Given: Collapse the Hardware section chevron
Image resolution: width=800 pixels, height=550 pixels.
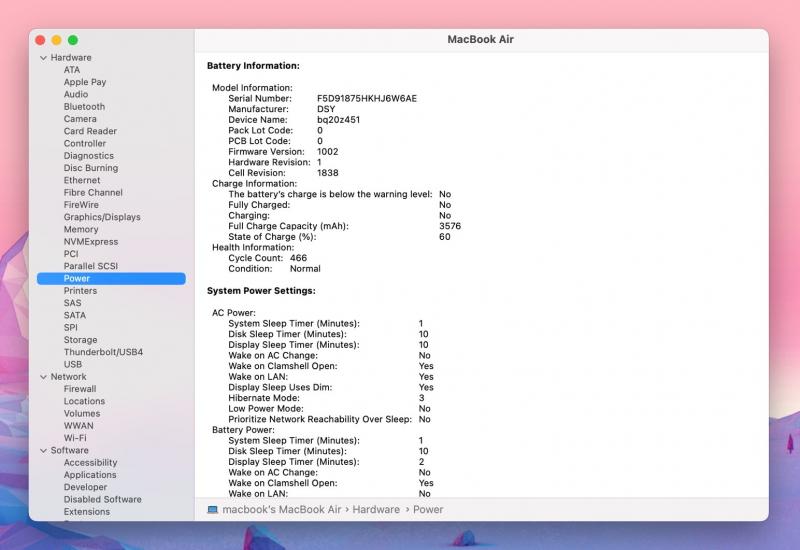Looking at the screenshot, I should click(x=43, y=58).
